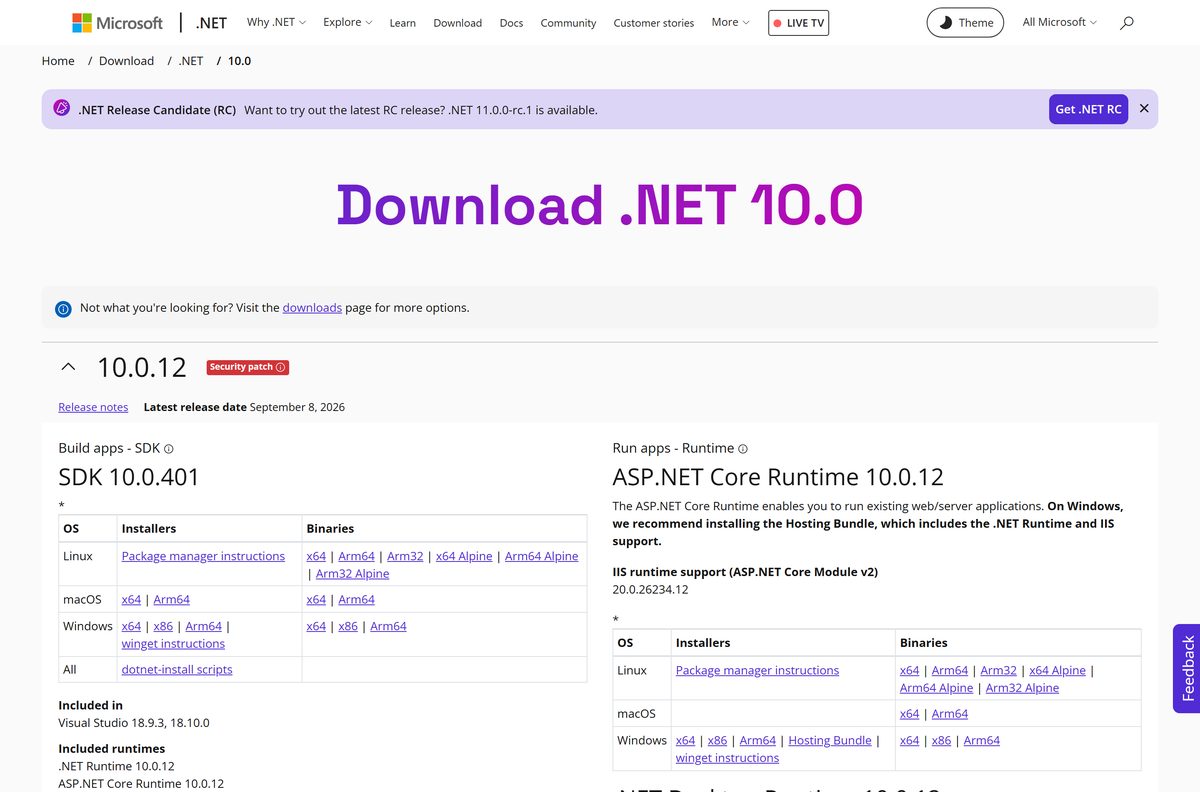
Task: Download SDK macOS Arm64 installer
Action: [171, 600]
